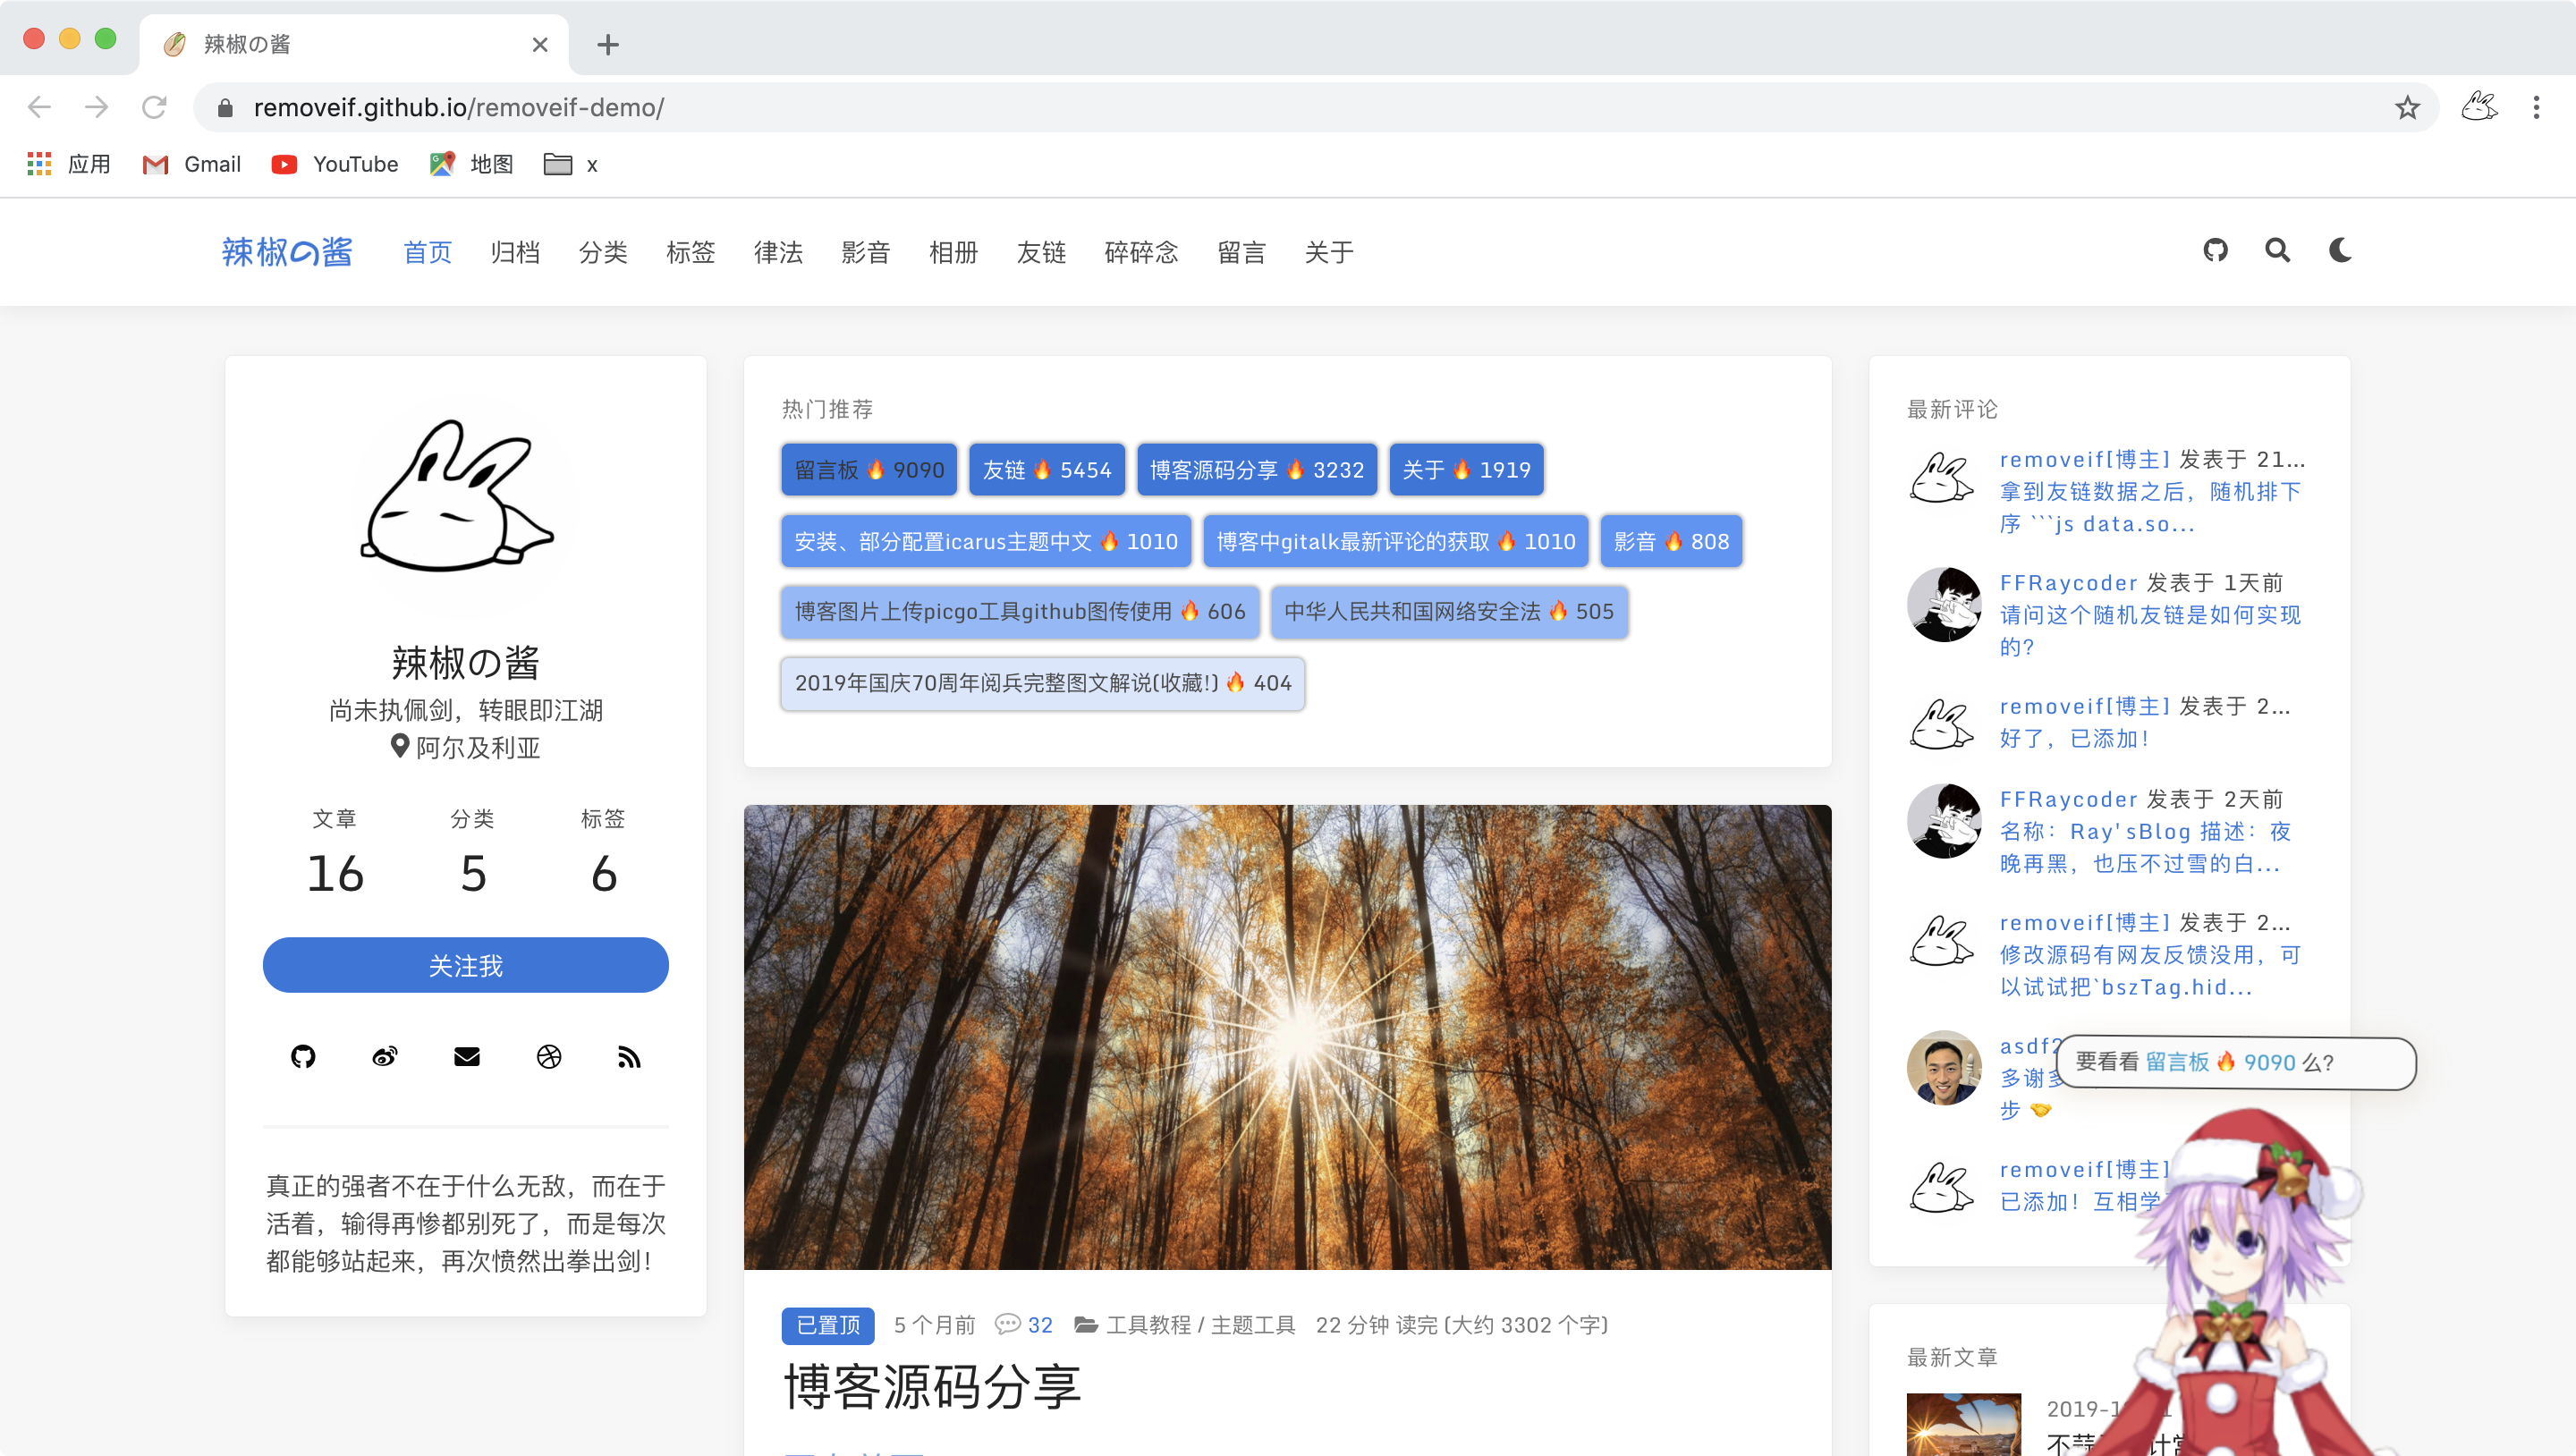Open the 主题工具 category link
This screenshot has width=2576, height=1456.
pyautogui.click(x=1253, y=1325)
